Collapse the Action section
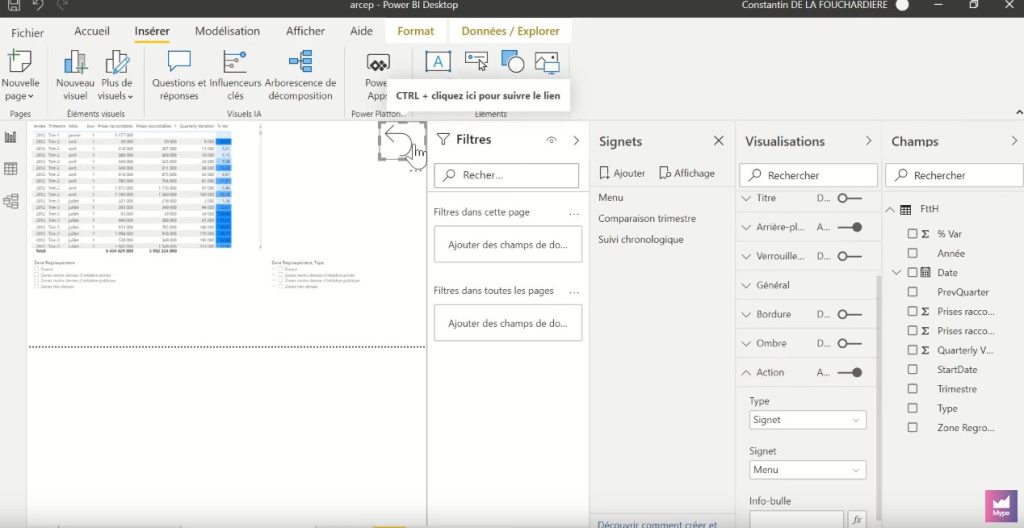Screen dimensions: 1024x528 click(x=746, y=372)
